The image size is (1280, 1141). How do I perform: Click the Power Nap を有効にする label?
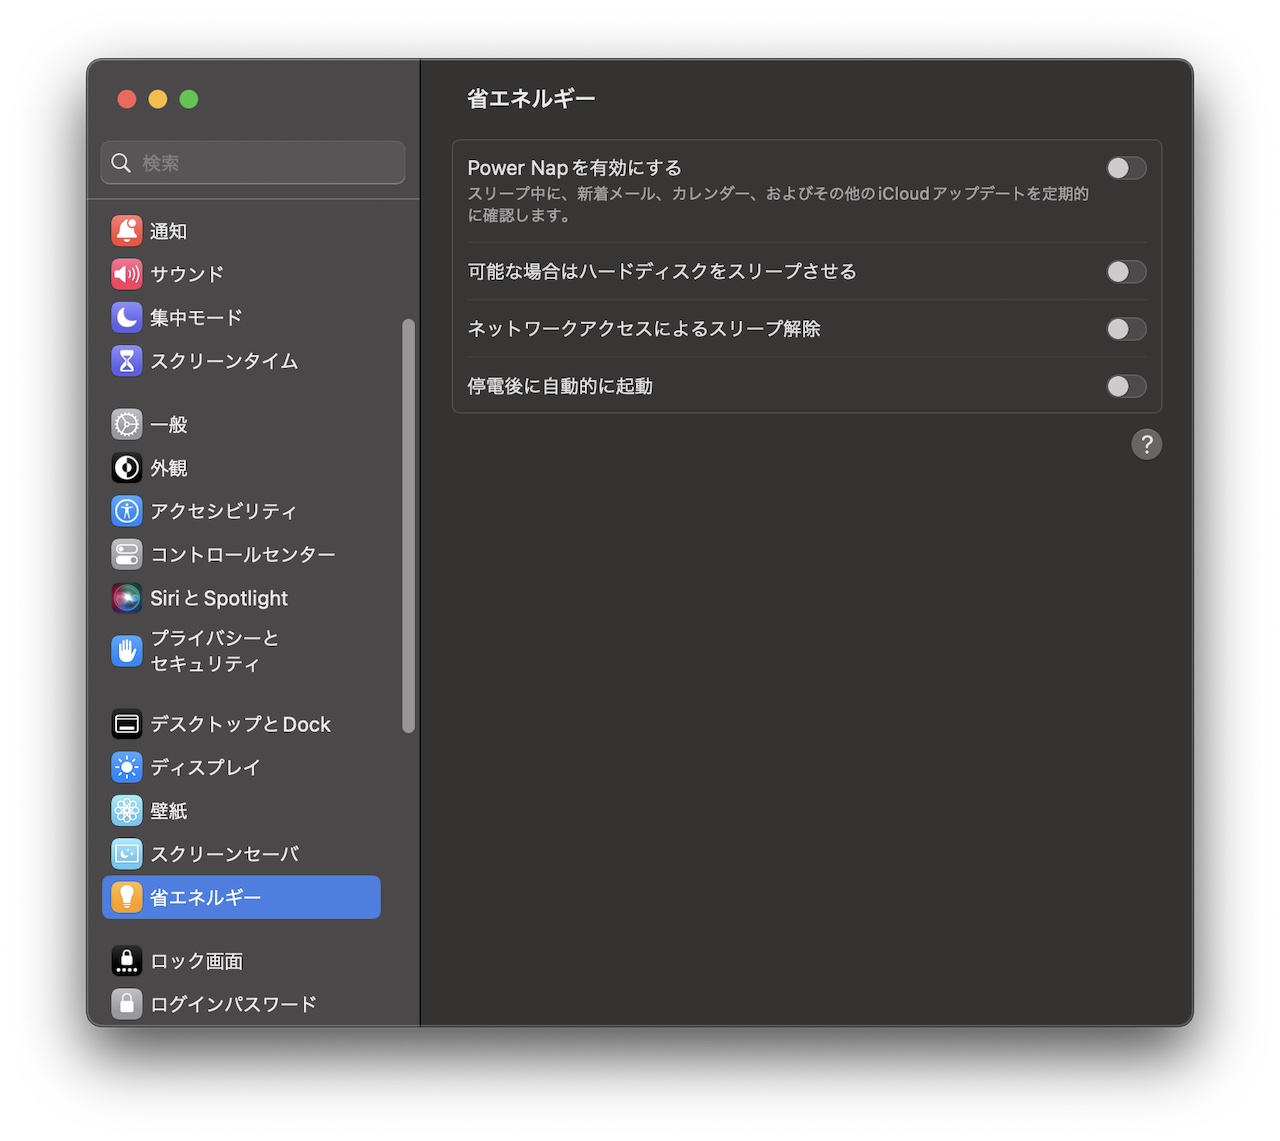[575, 168]
